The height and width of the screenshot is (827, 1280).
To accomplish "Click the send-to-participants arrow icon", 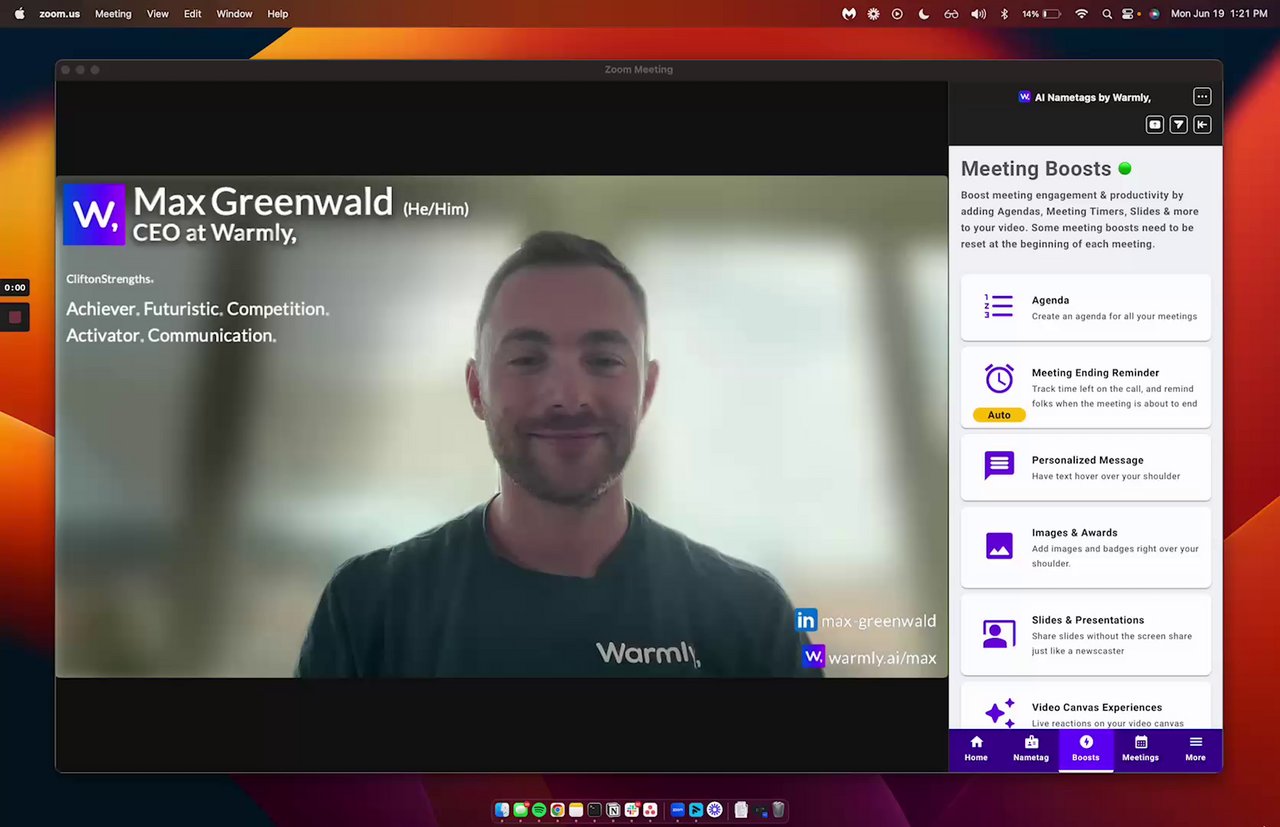I will coord(1179,124).
